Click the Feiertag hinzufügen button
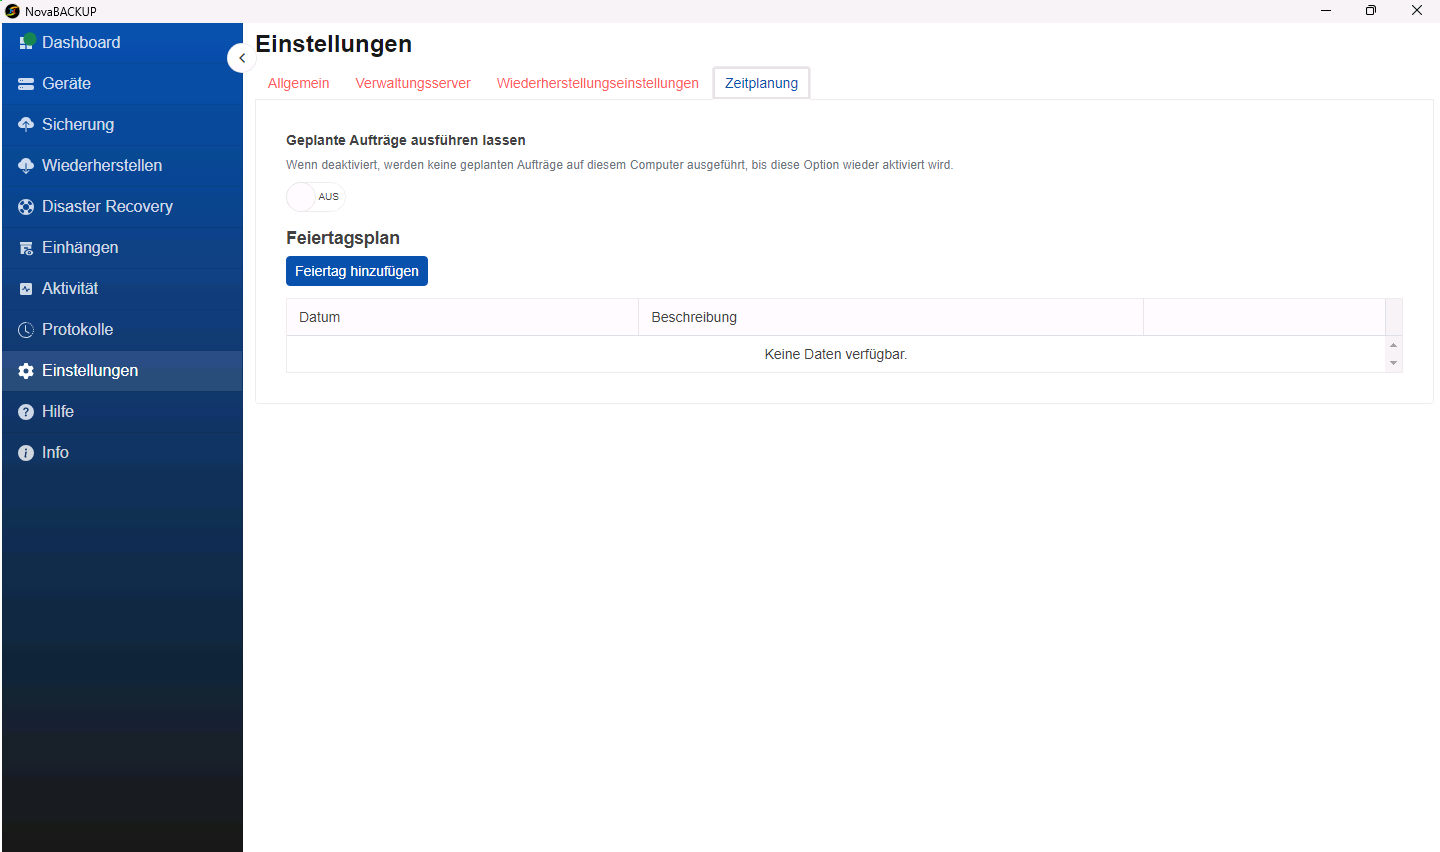 pyautogui.click(x=357, y=271)
